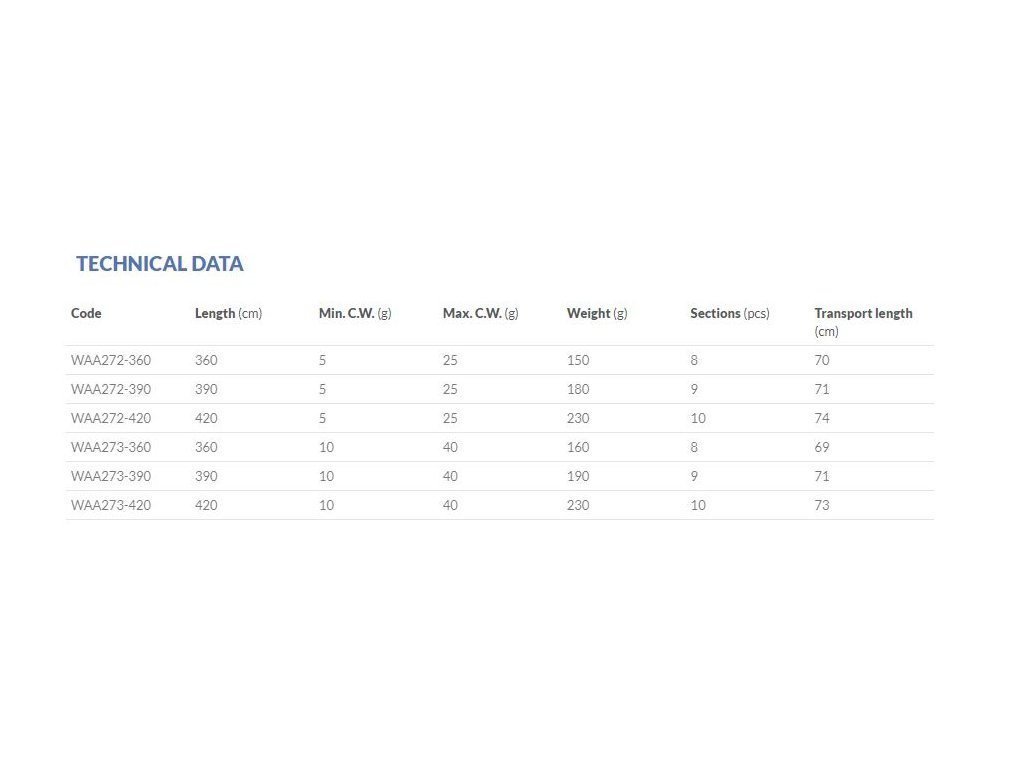
Task: Click the weight value 190
Action: pos(578,476)
